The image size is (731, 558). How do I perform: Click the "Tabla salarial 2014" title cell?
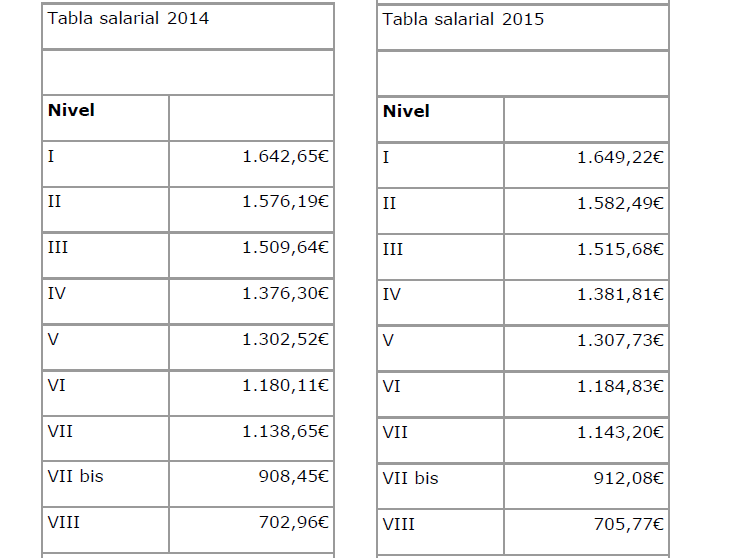[129, 18]
